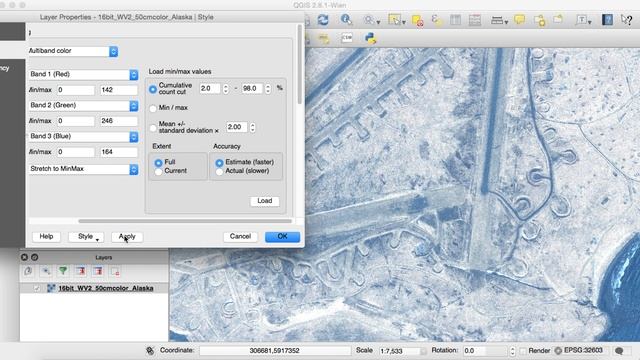Click the Apply button
The image size is (640, 360).
click(127, 237)
